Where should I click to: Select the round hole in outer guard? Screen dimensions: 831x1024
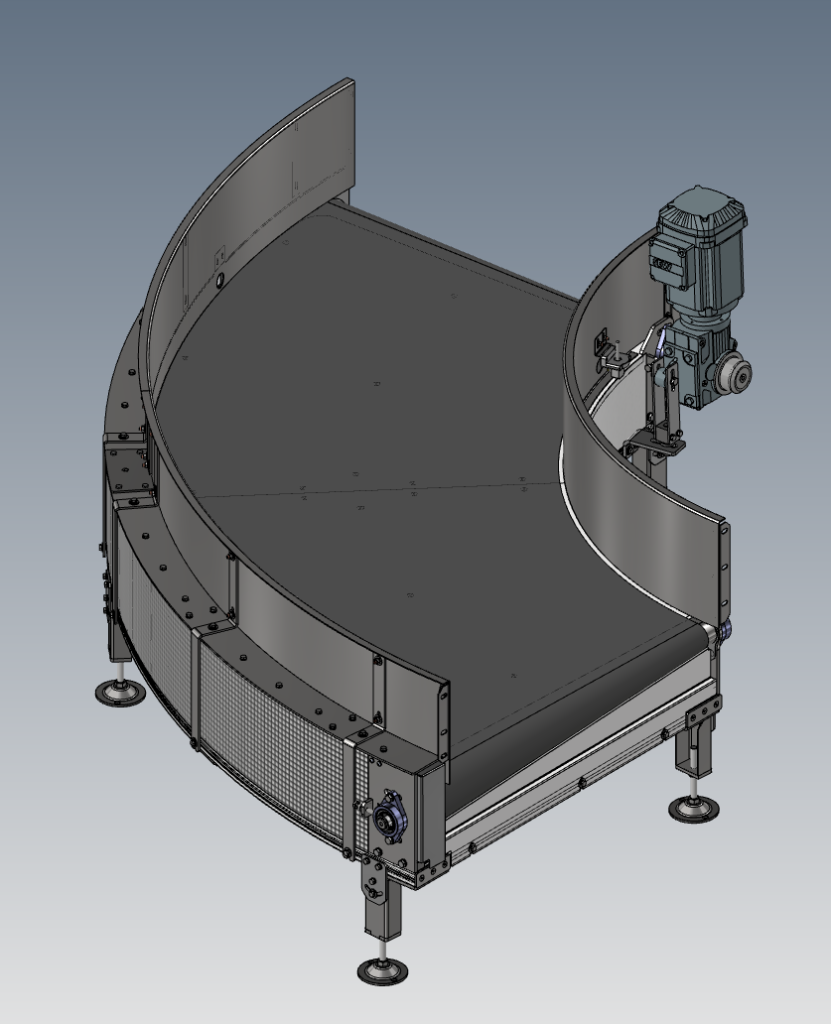(220, 283)
